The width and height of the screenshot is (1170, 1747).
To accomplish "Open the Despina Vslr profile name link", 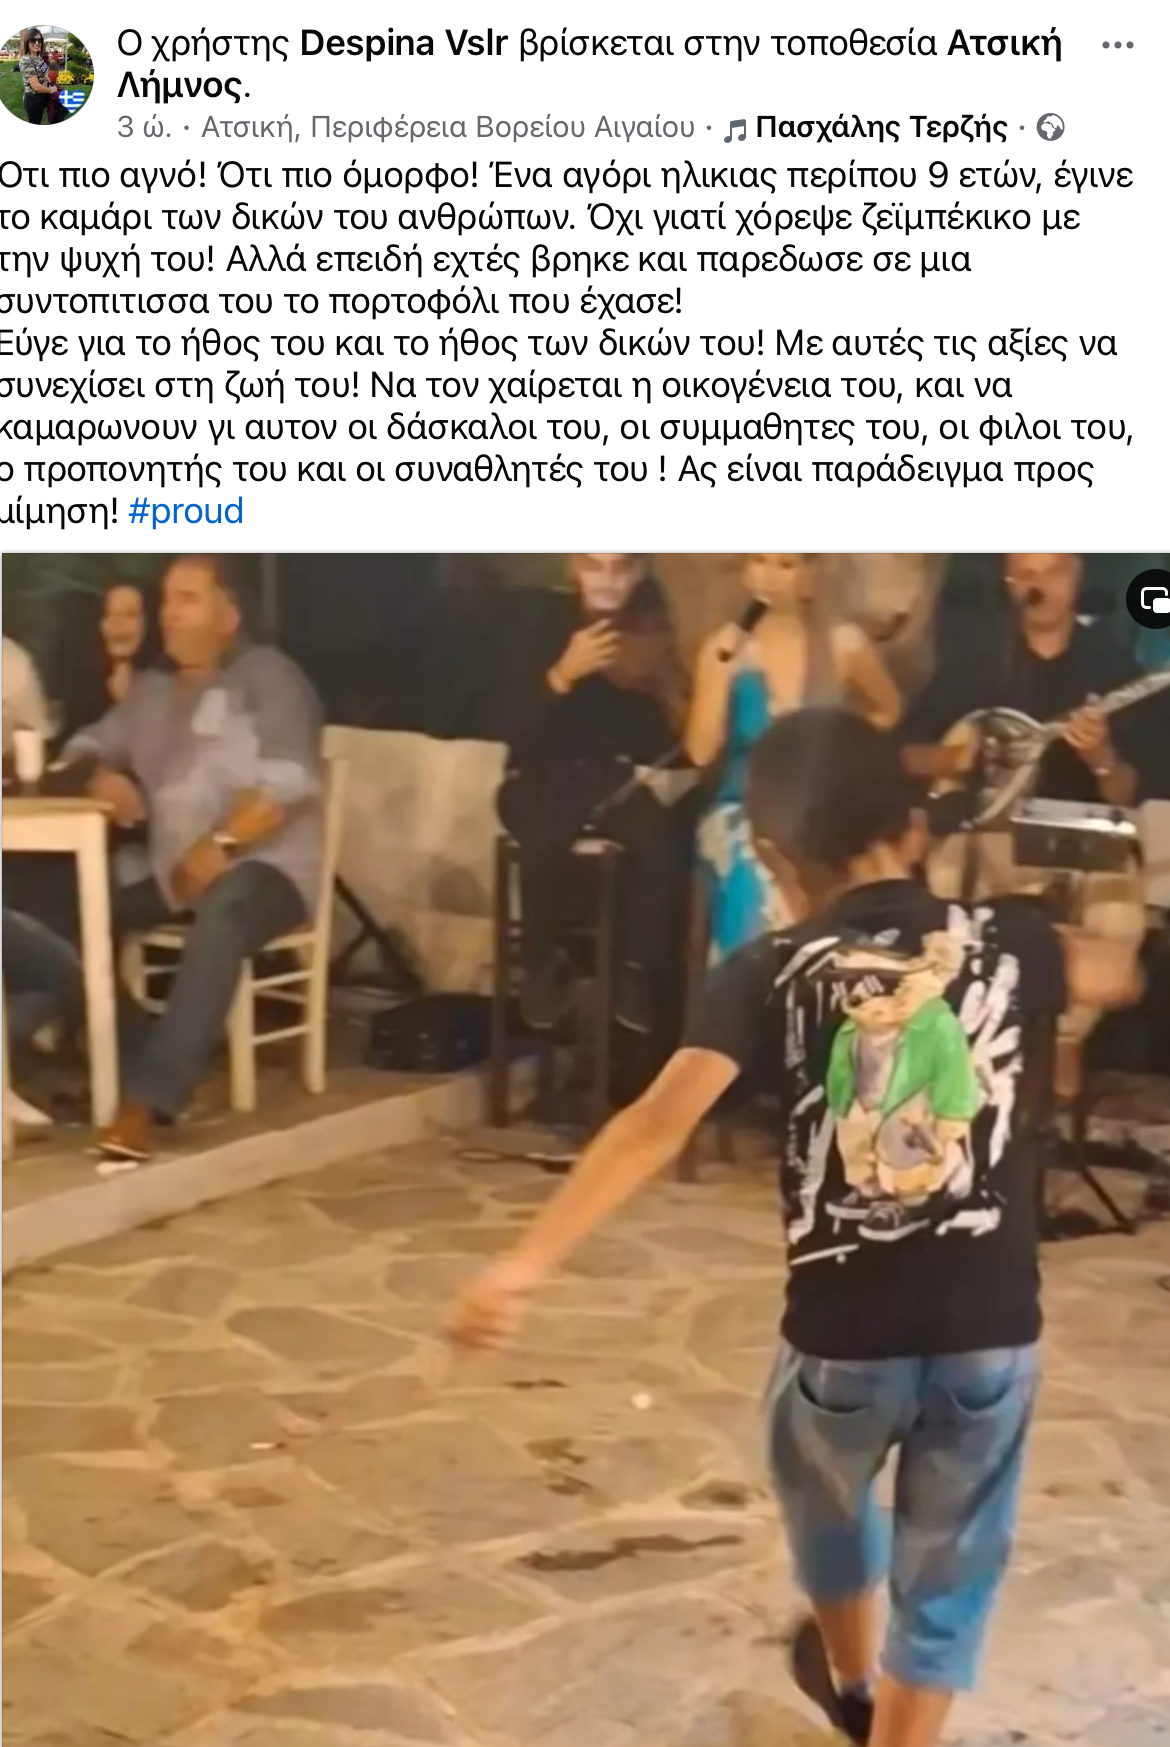I will point(403,44).
